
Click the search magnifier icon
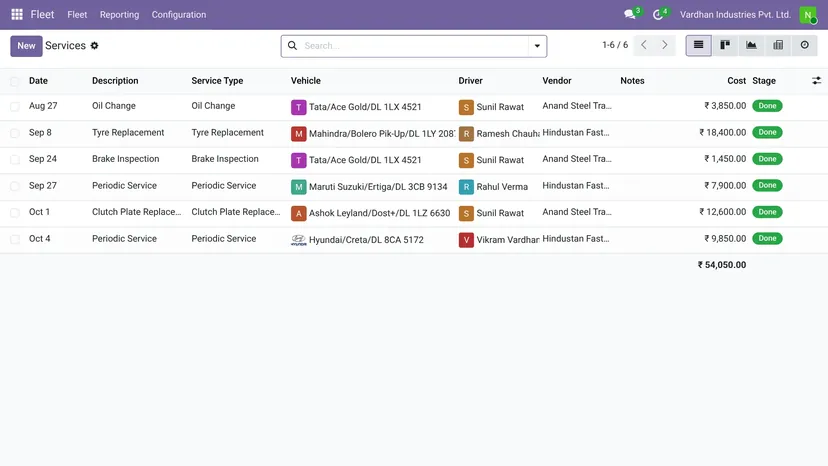point(292,45)
